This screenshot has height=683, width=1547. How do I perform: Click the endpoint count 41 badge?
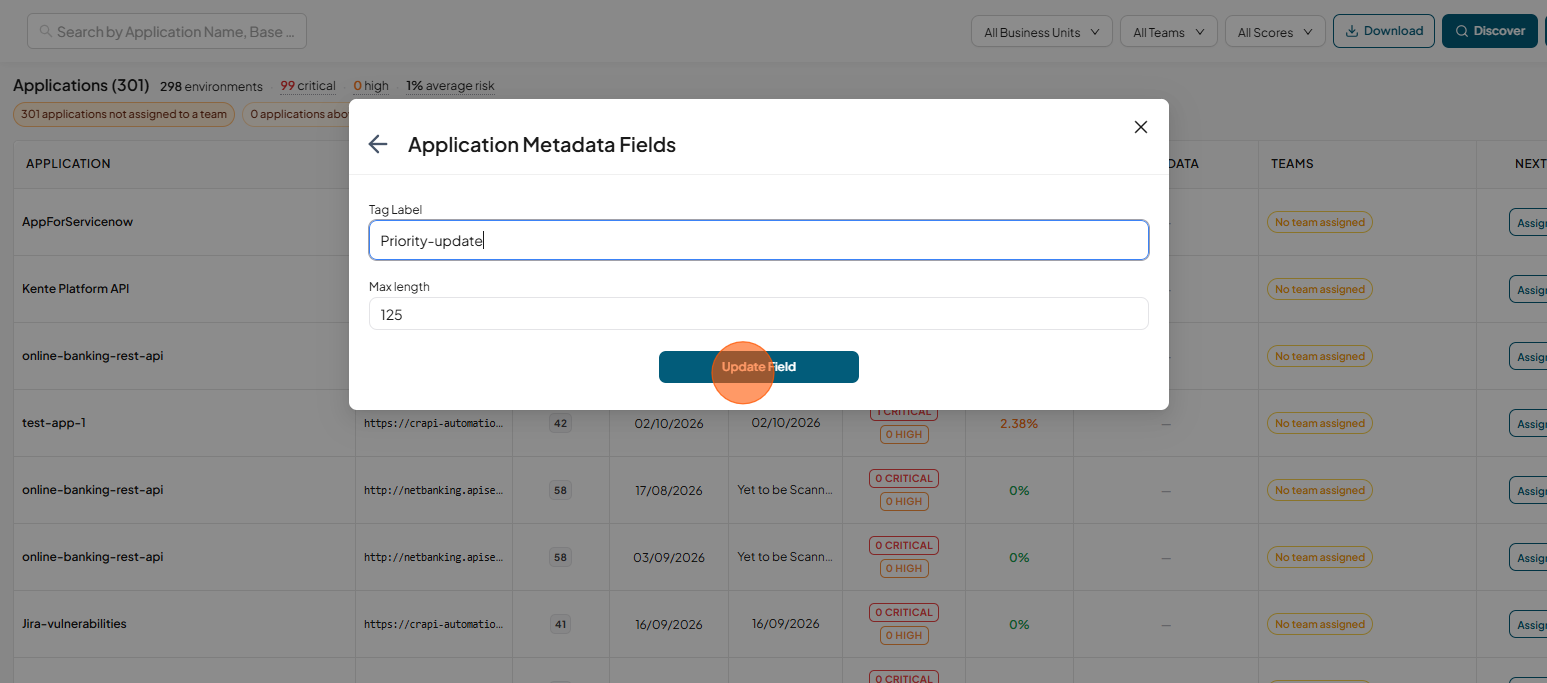(x=560, y=624)
